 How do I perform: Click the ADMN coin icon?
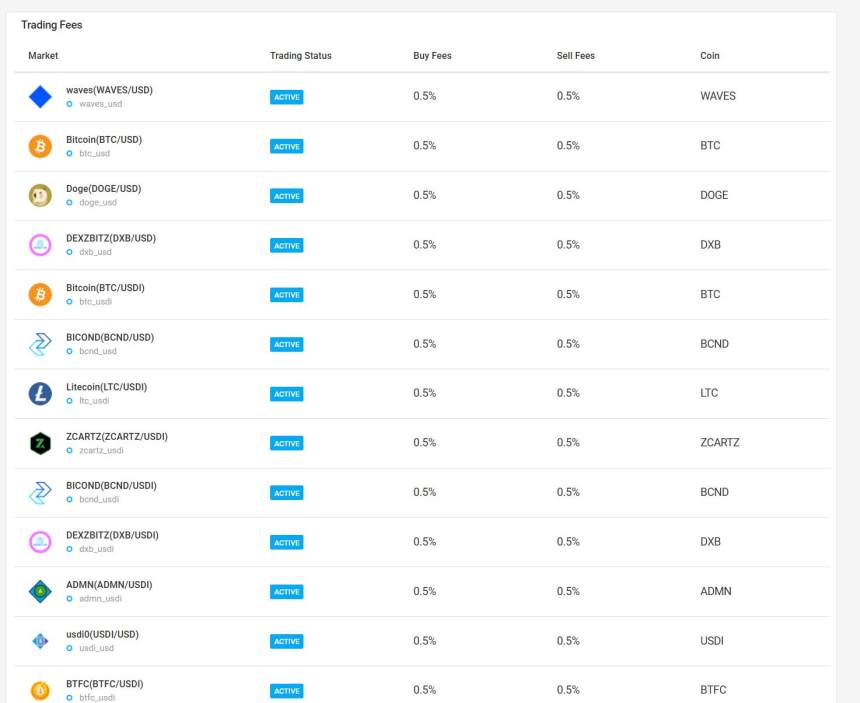40,592
